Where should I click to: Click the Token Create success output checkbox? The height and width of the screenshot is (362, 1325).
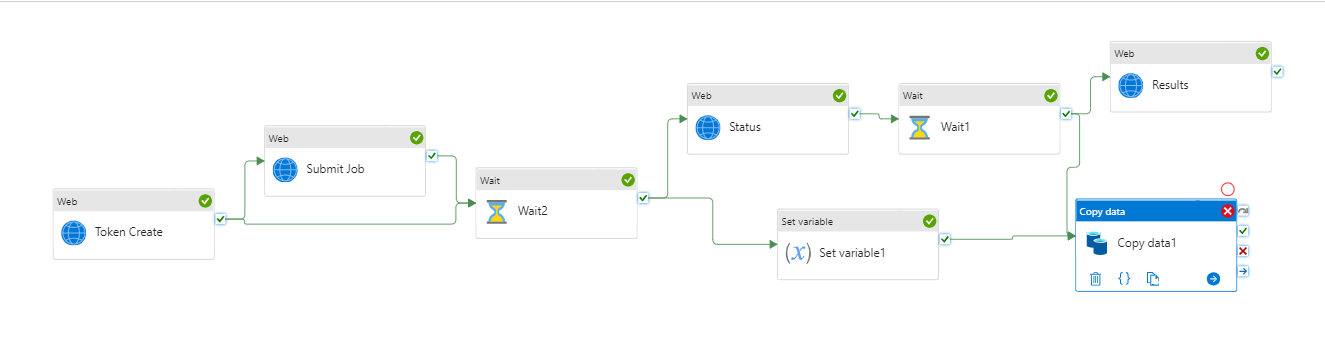220,219
